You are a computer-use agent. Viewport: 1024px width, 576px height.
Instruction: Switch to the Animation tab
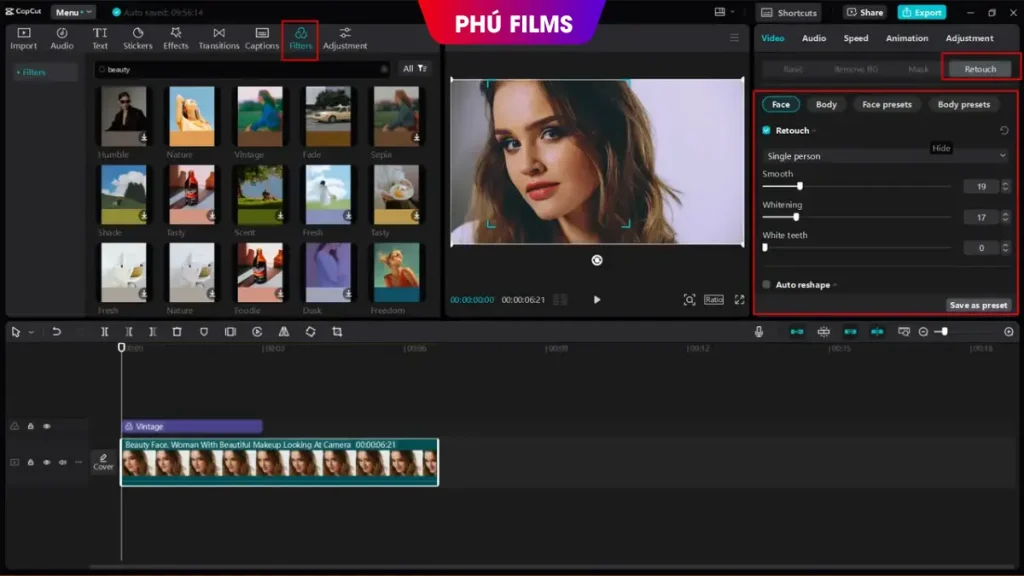coord(906,39)
